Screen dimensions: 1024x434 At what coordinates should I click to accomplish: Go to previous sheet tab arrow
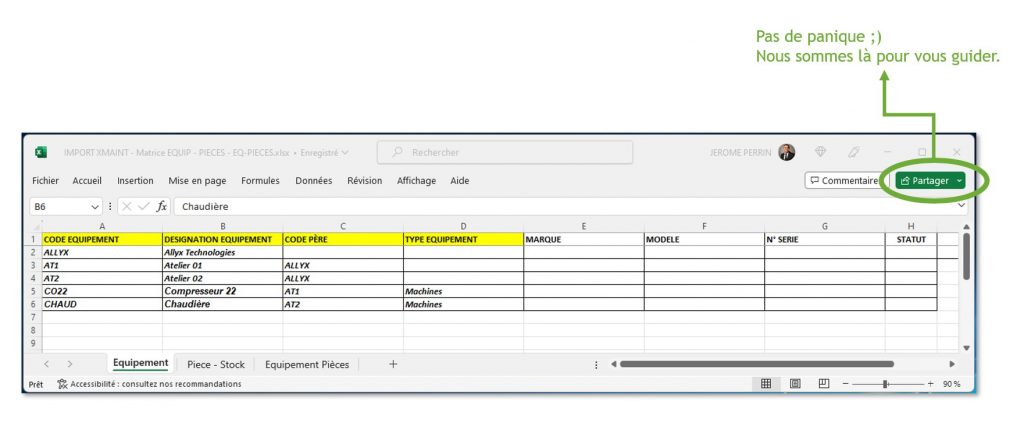[x=46, y=364]
